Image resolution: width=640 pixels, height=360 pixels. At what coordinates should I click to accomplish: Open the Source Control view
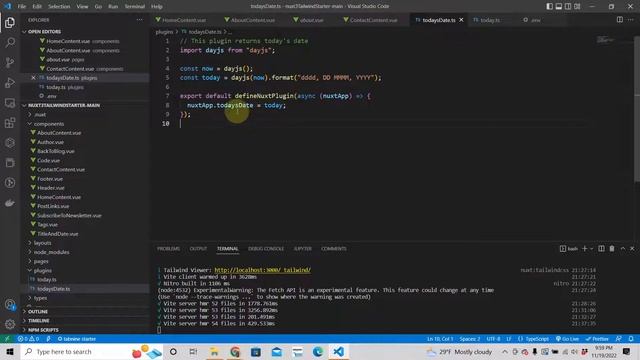10,62
